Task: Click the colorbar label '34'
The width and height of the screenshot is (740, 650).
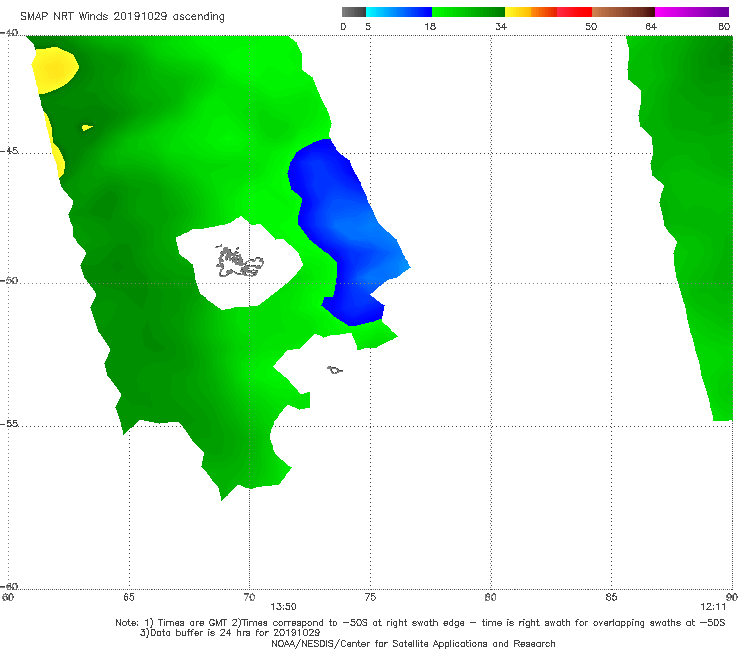Action: (x=501, y=27)
